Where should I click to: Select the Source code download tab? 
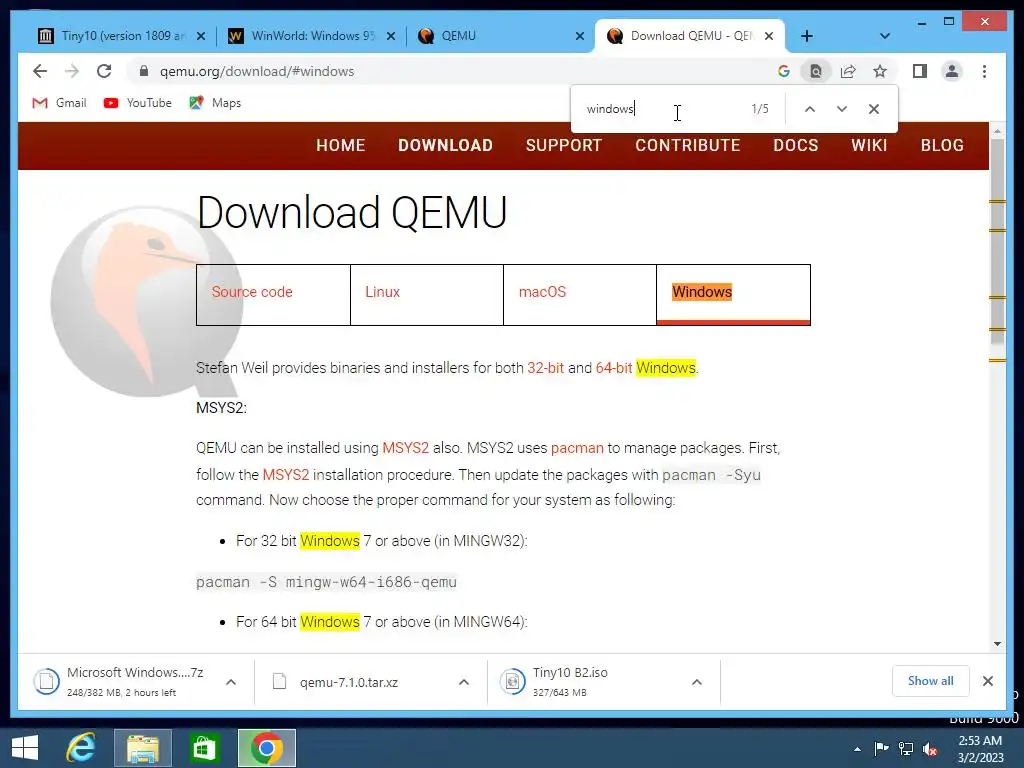[x=273, y=295]
